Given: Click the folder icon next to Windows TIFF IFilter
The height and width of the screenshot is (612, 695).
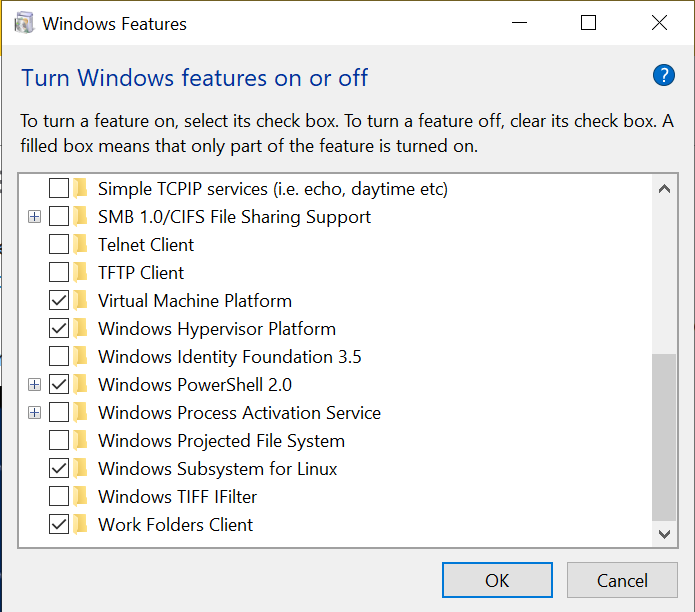Looking at the screenshot, I should tap(81, 497).
